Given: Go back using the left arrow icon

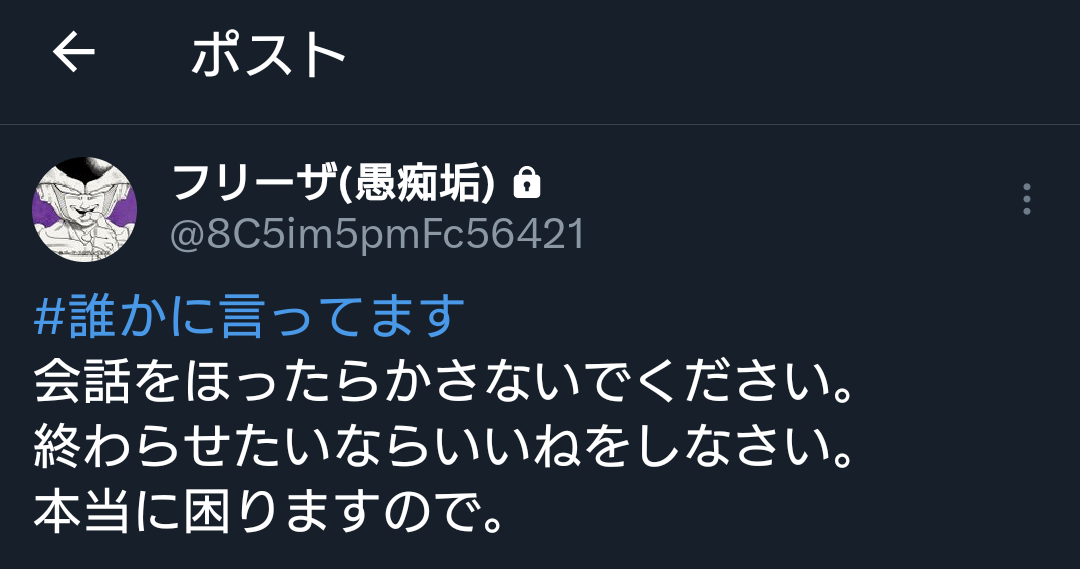Looking at the screenshot, I should pos(74,52).
